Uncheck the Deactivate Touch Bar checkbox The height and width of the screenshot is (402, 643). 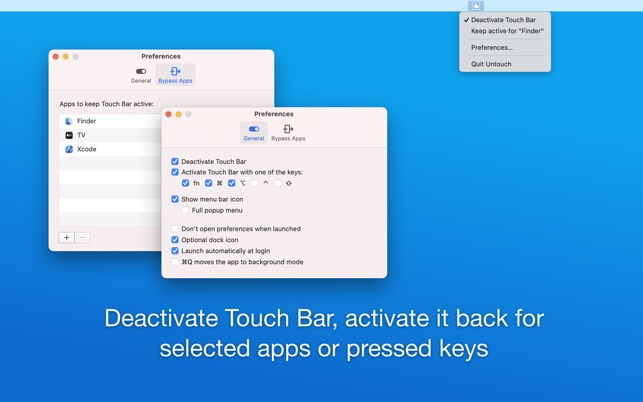(175, 162)
